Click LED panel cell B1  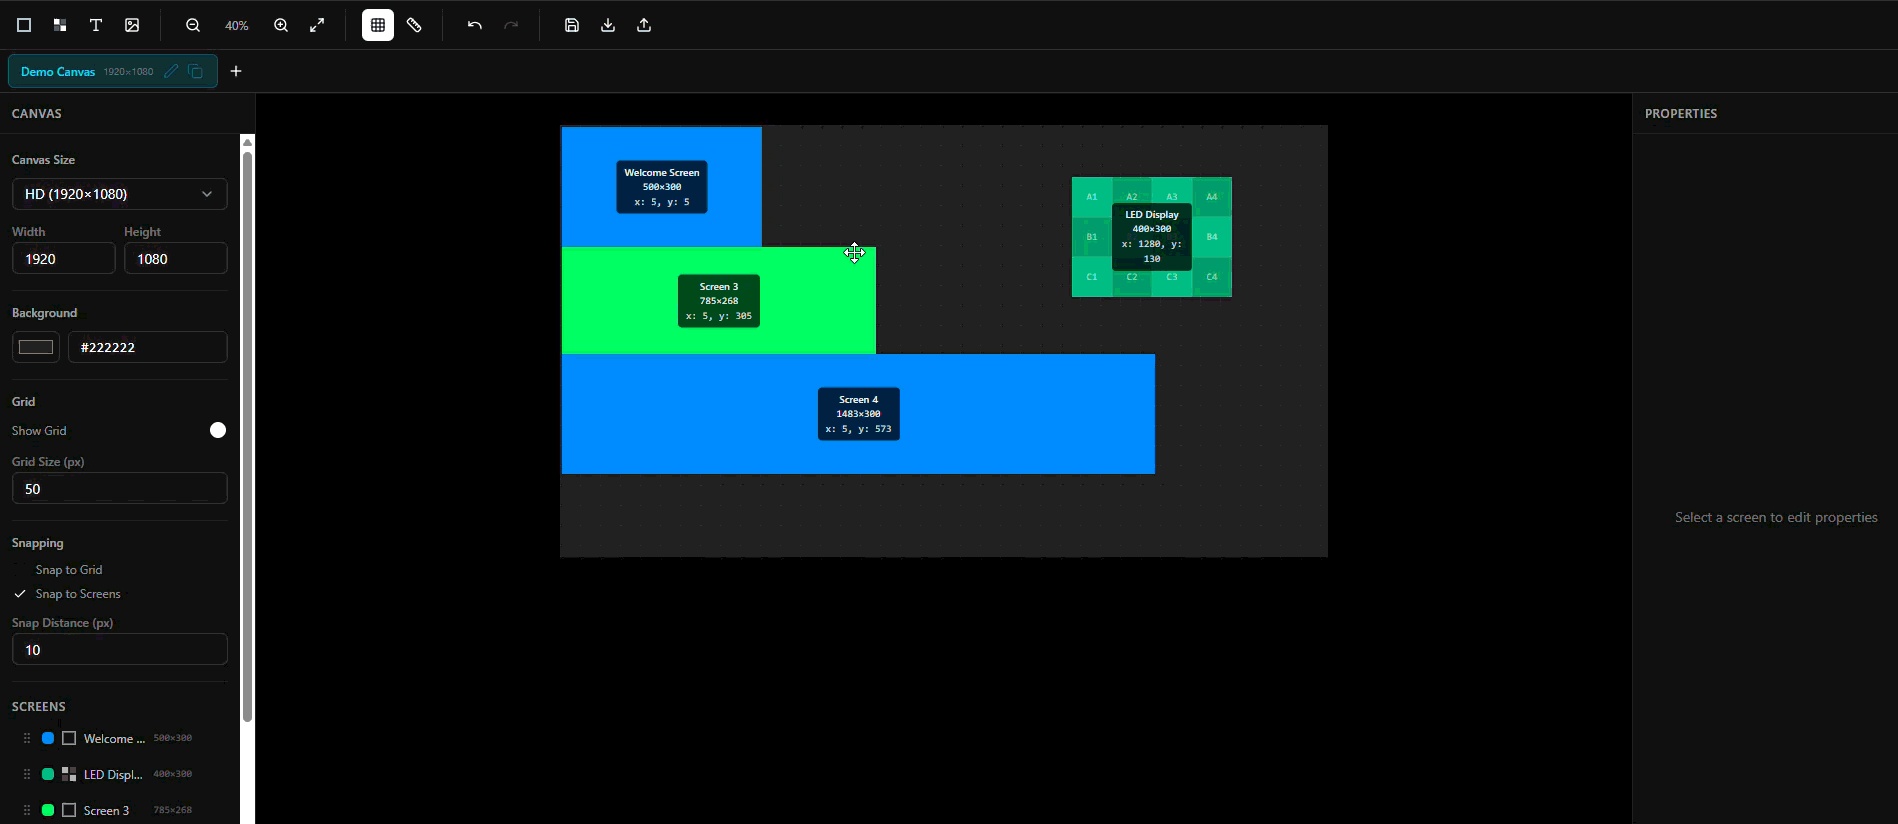pyautogui.click(x=1092, y=237)
